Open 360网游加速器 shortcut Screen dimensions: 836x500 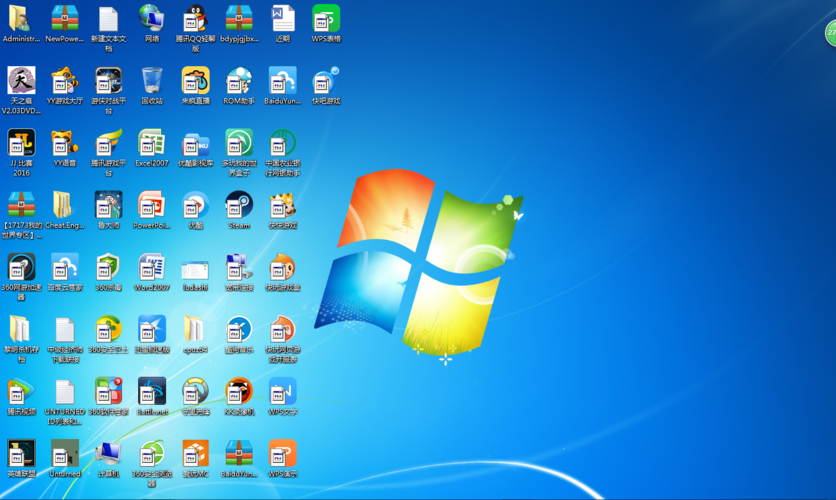point(21,267)
